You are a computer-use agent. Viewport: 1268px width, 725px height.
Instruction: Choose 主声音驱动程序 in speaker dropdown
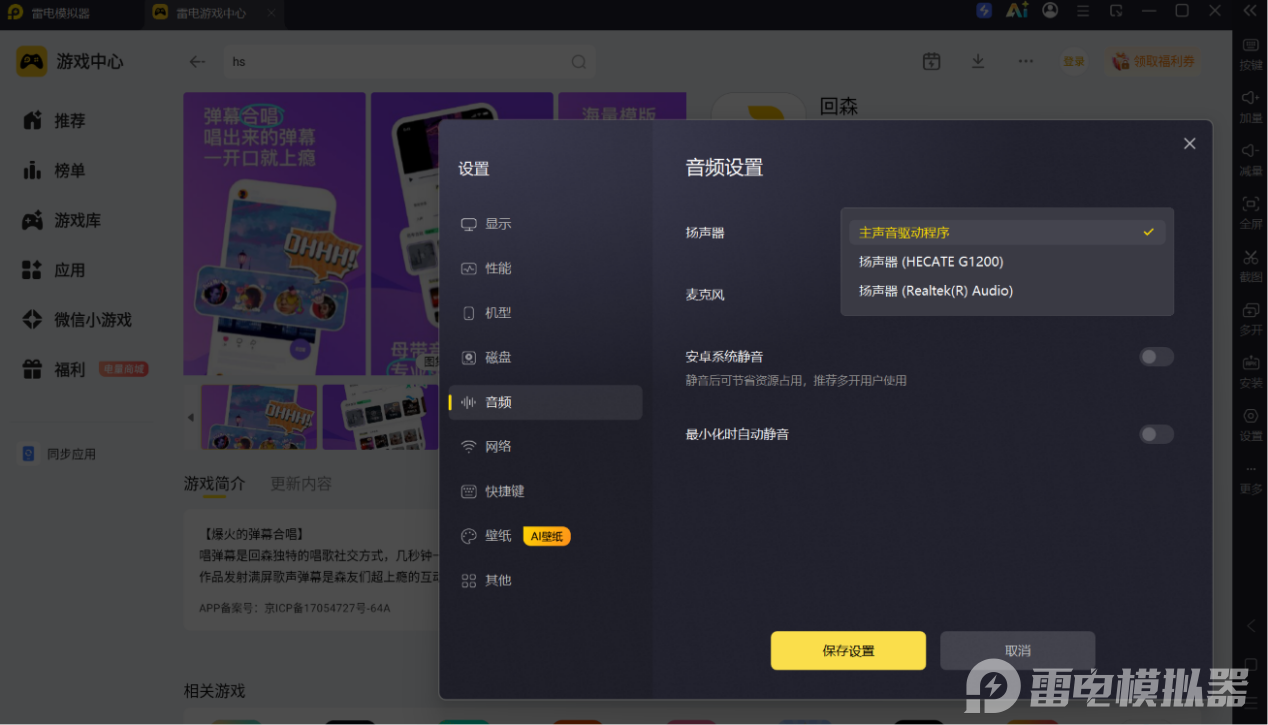(x=1007, y=232)
